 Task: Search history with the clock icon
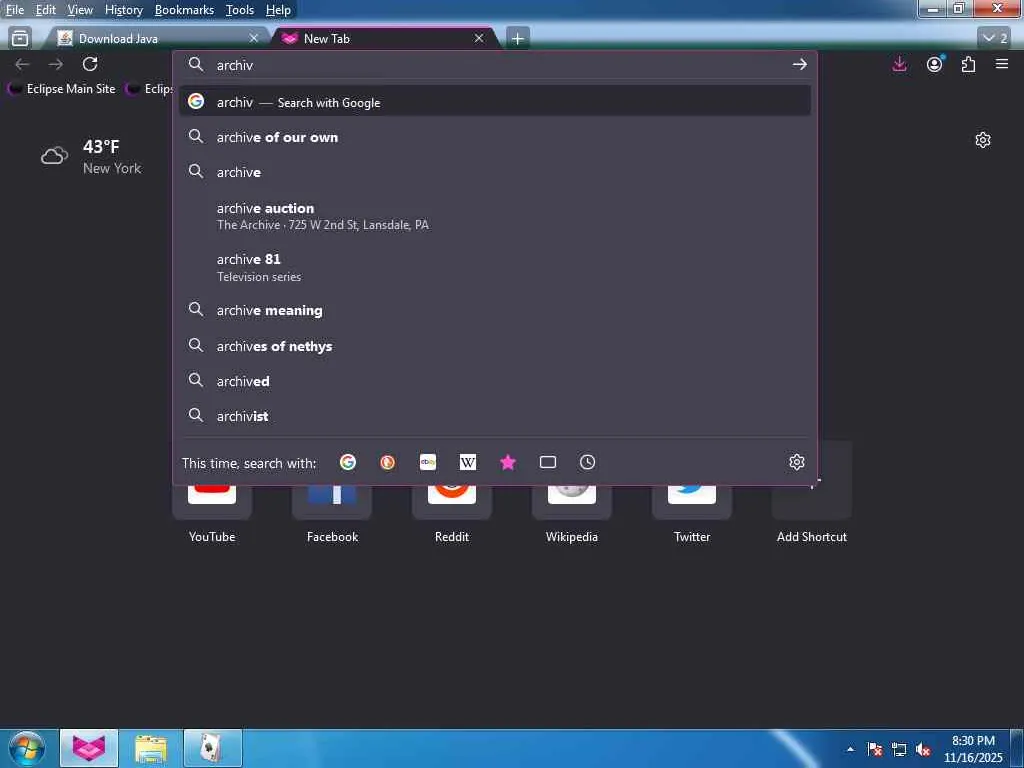pos(587,462)
